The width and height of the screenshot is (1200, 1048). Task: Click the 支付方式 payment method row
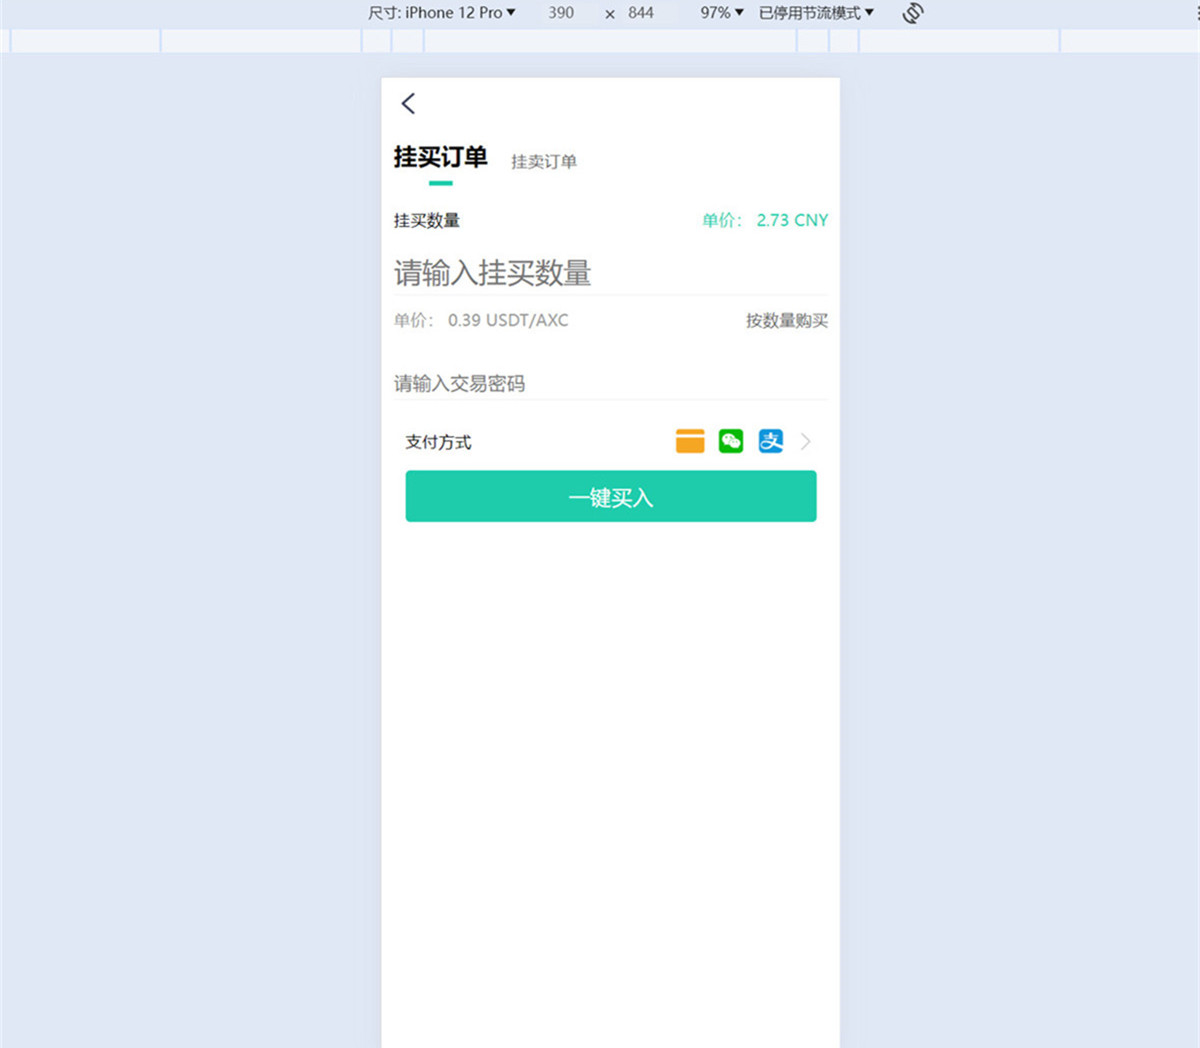[437, 441]
